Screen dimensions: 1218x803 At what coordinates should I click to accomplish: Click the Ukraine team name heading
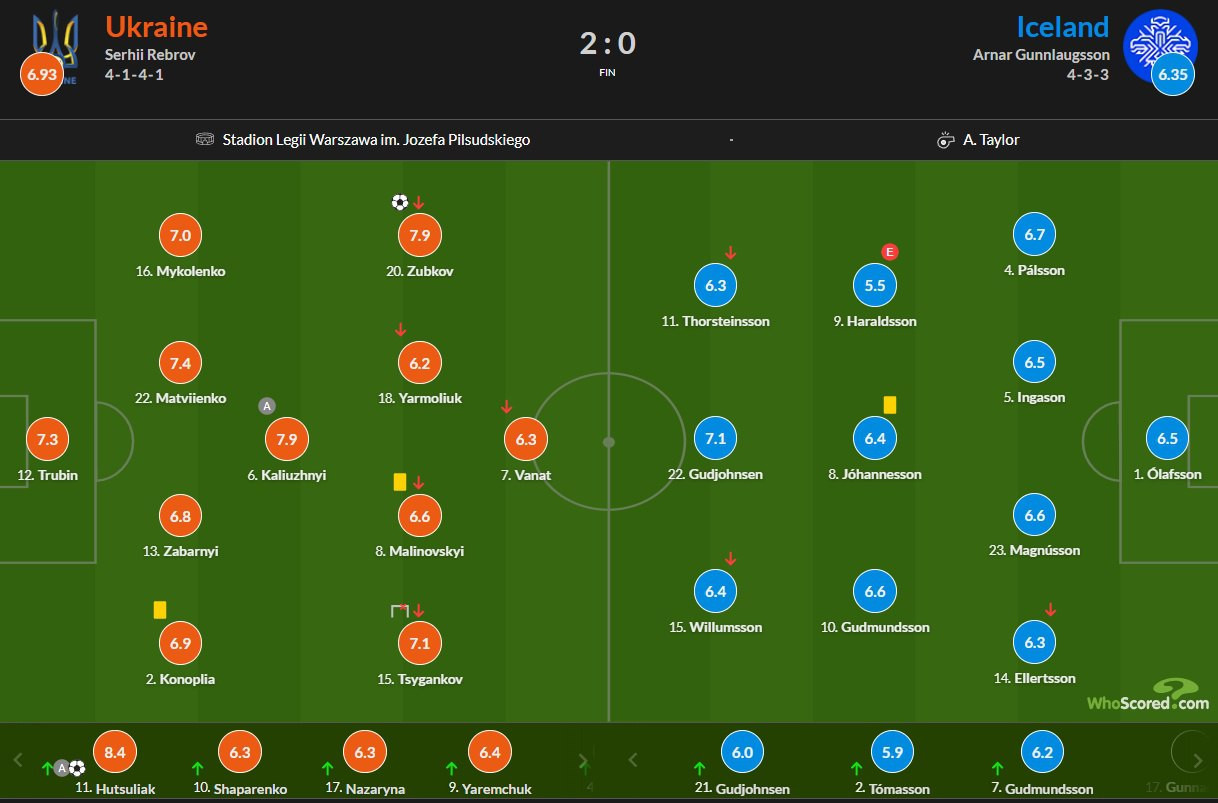[x=156, y=27]
